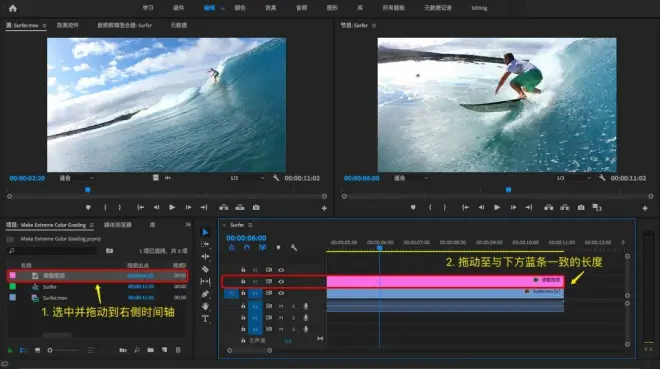This screenshot has width=660, height=369.
Task: Open timeline settings wrench icon
Action: [293, 247]
